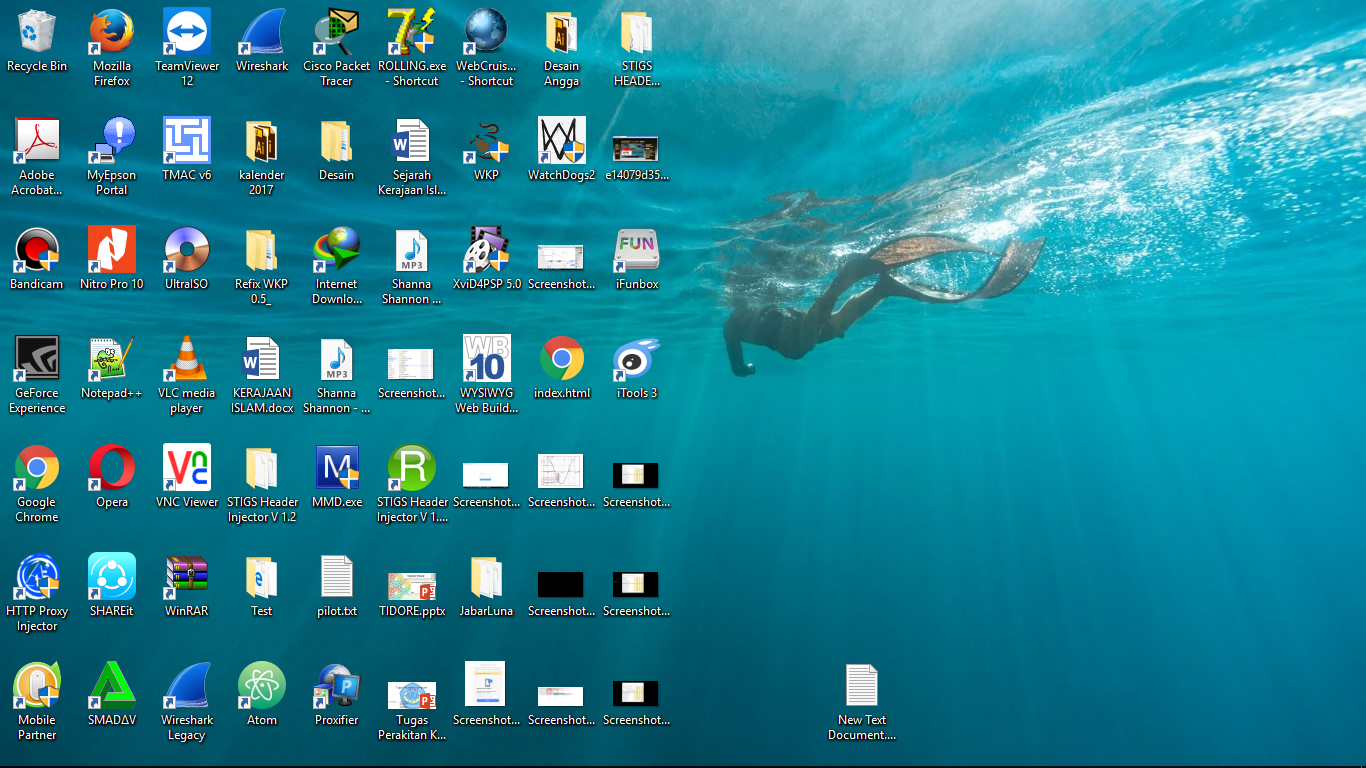1366x768 pixels.
Task: Click the Refix WKP 0.5_ folder
Action: tap(262, 250)
